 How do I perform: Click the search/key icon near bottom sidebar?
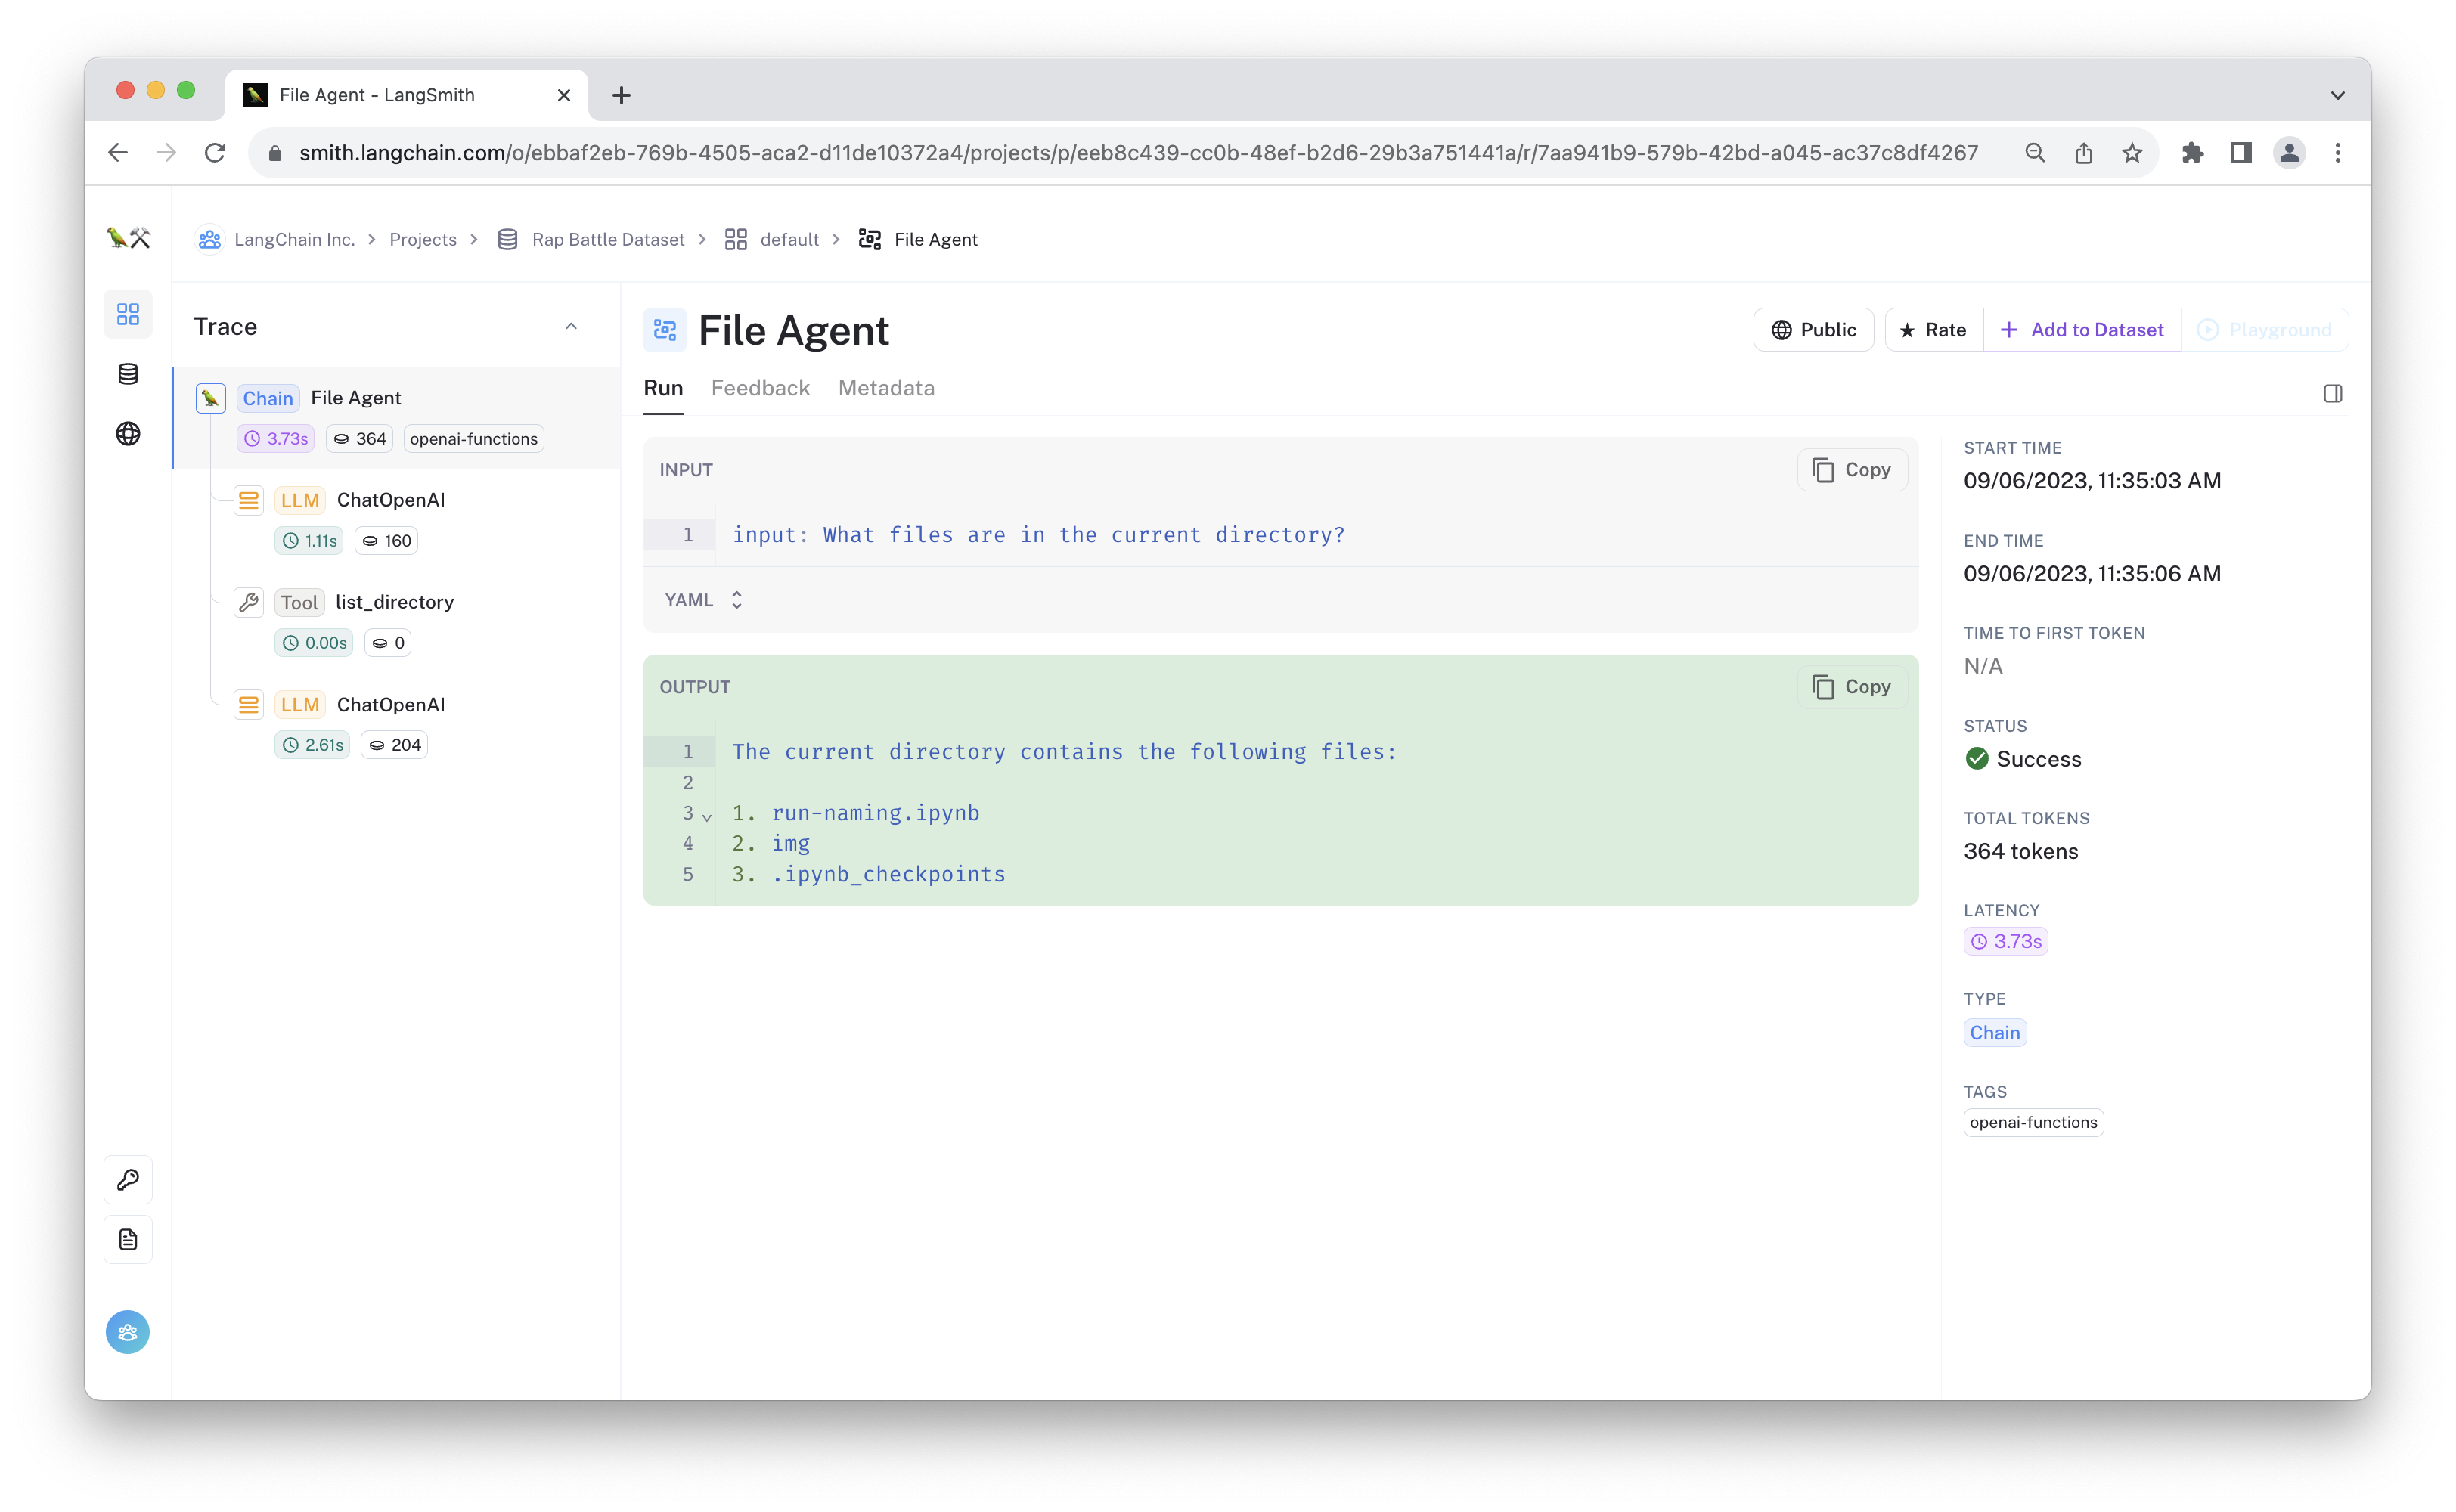[x=128, y=1180]
